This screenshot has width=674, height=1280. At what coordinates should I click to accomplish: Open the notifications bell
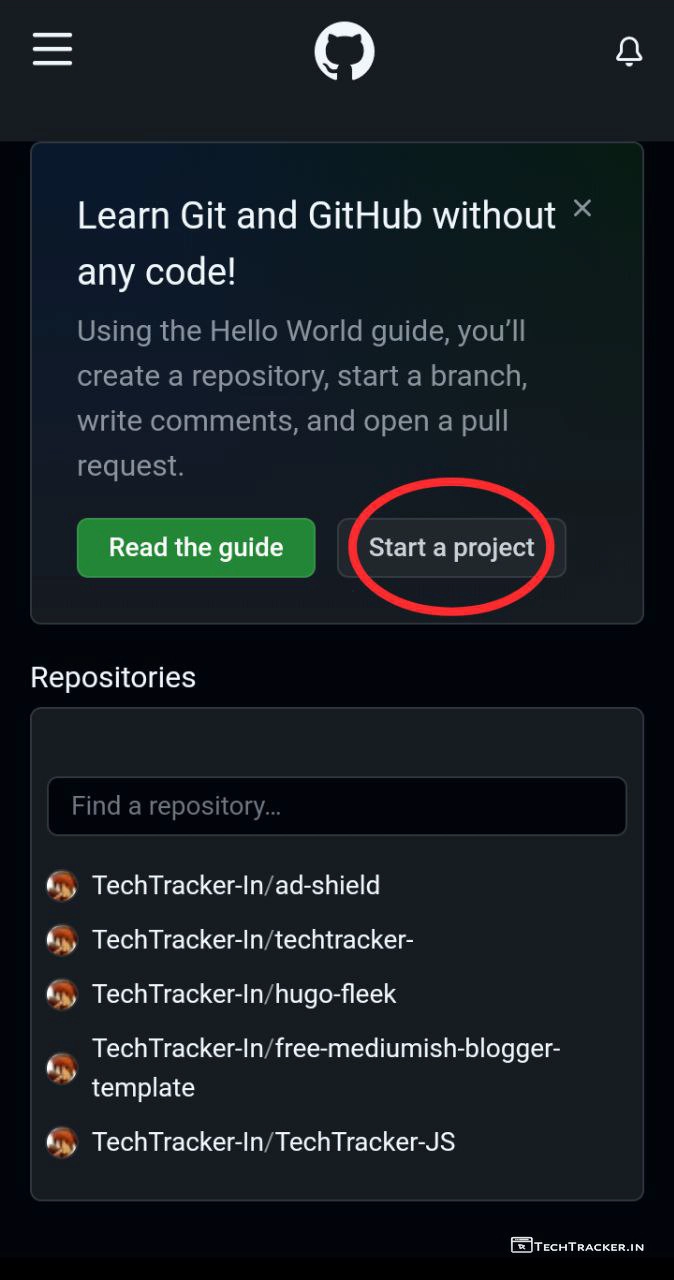click(628, 51)
